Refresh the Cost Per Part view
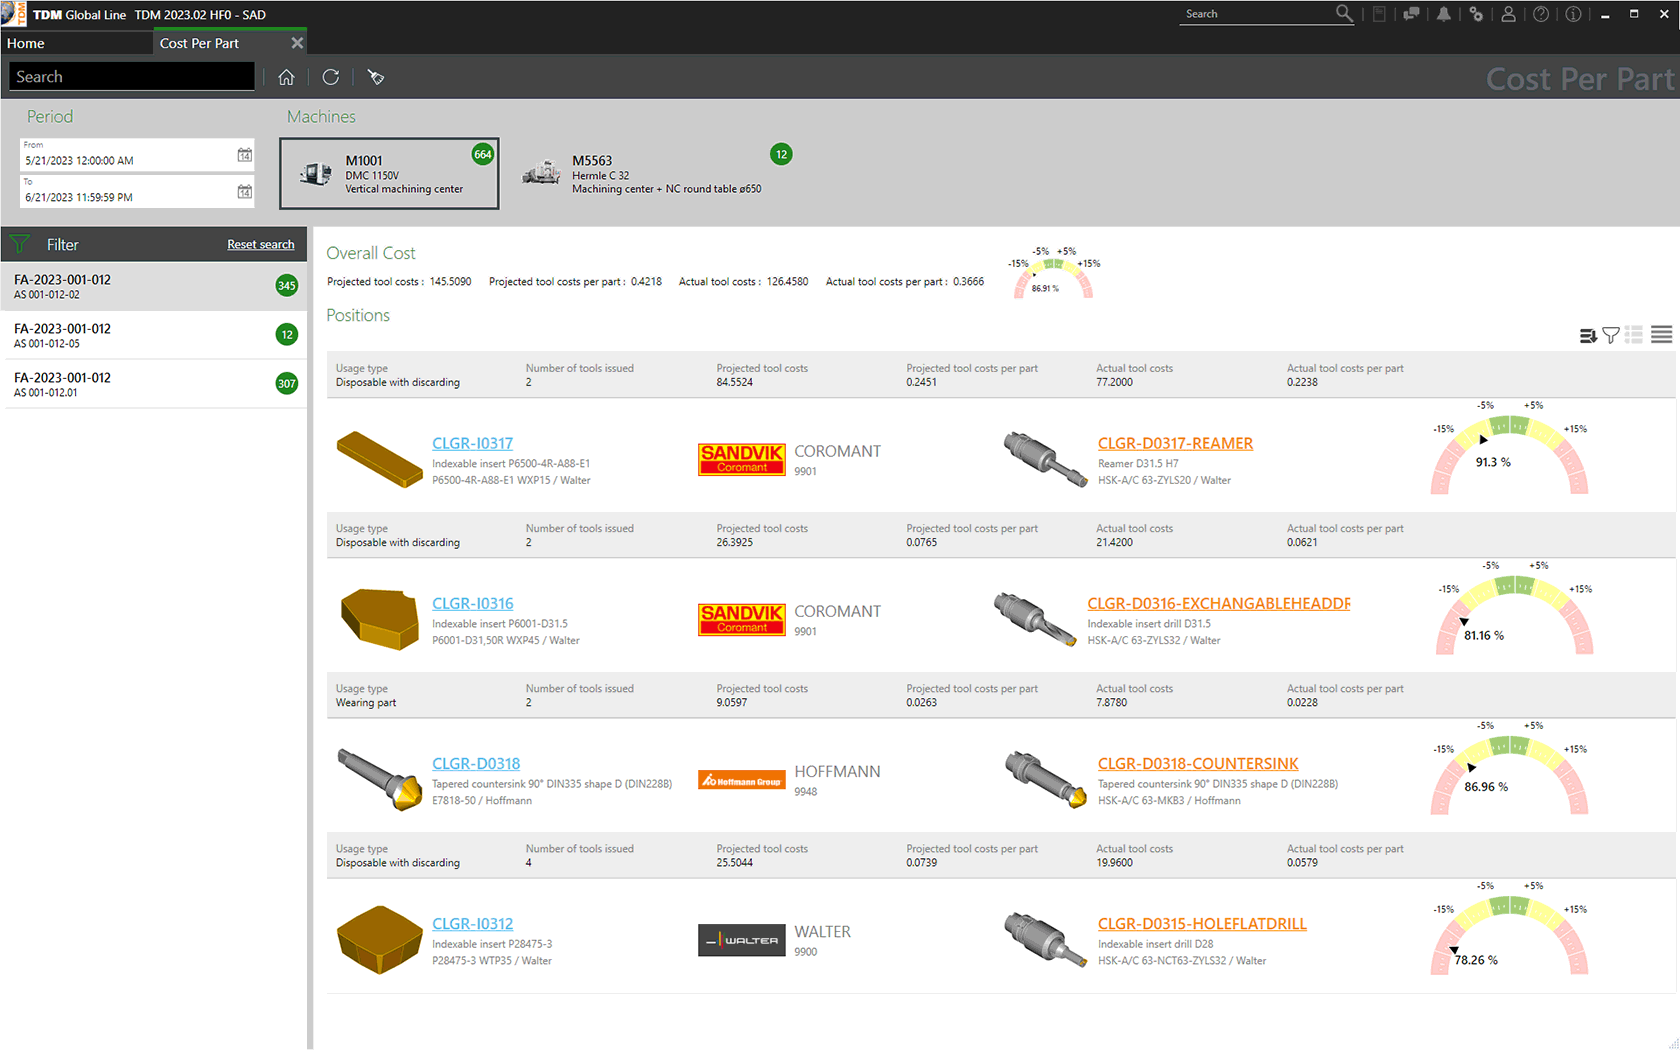Screen dimensions: 1680x1050 click(331, 77)
